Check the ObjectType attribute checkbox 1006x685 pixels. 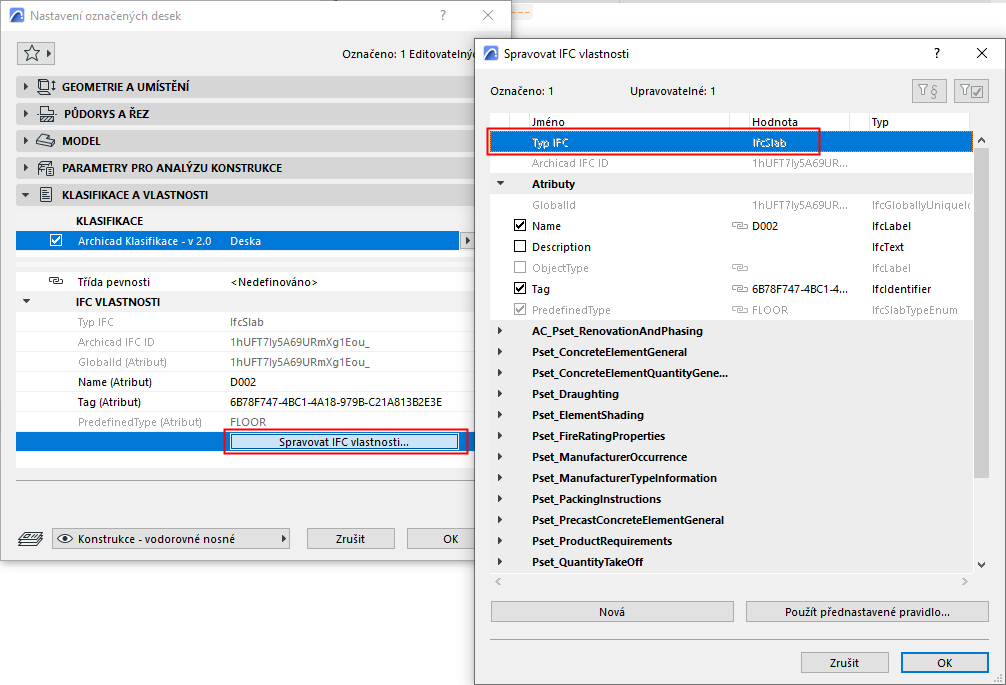pos(520,267)
